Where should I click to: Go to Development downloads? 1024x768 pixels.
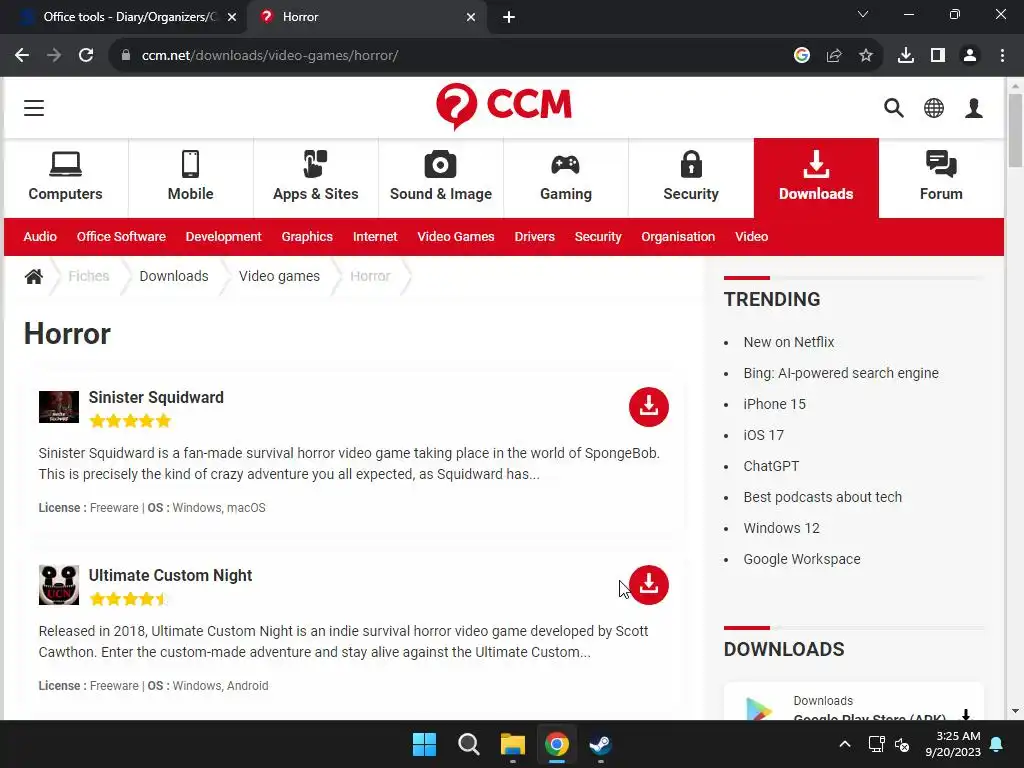223,236
